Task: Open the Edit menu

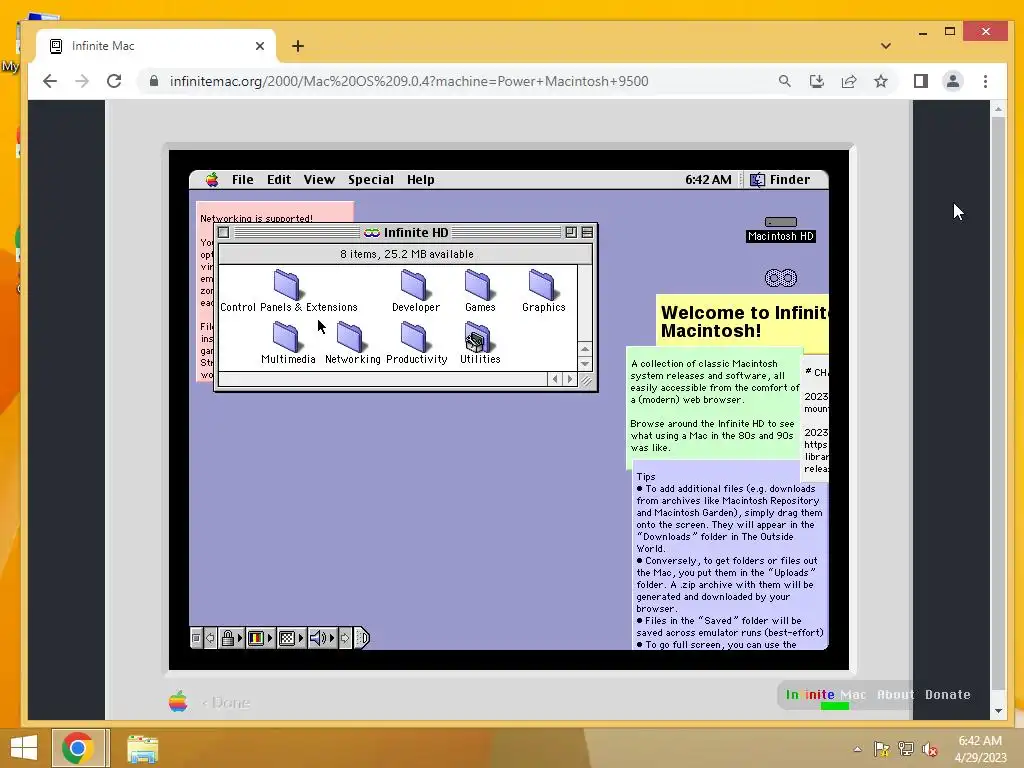Action: (279, 180)
